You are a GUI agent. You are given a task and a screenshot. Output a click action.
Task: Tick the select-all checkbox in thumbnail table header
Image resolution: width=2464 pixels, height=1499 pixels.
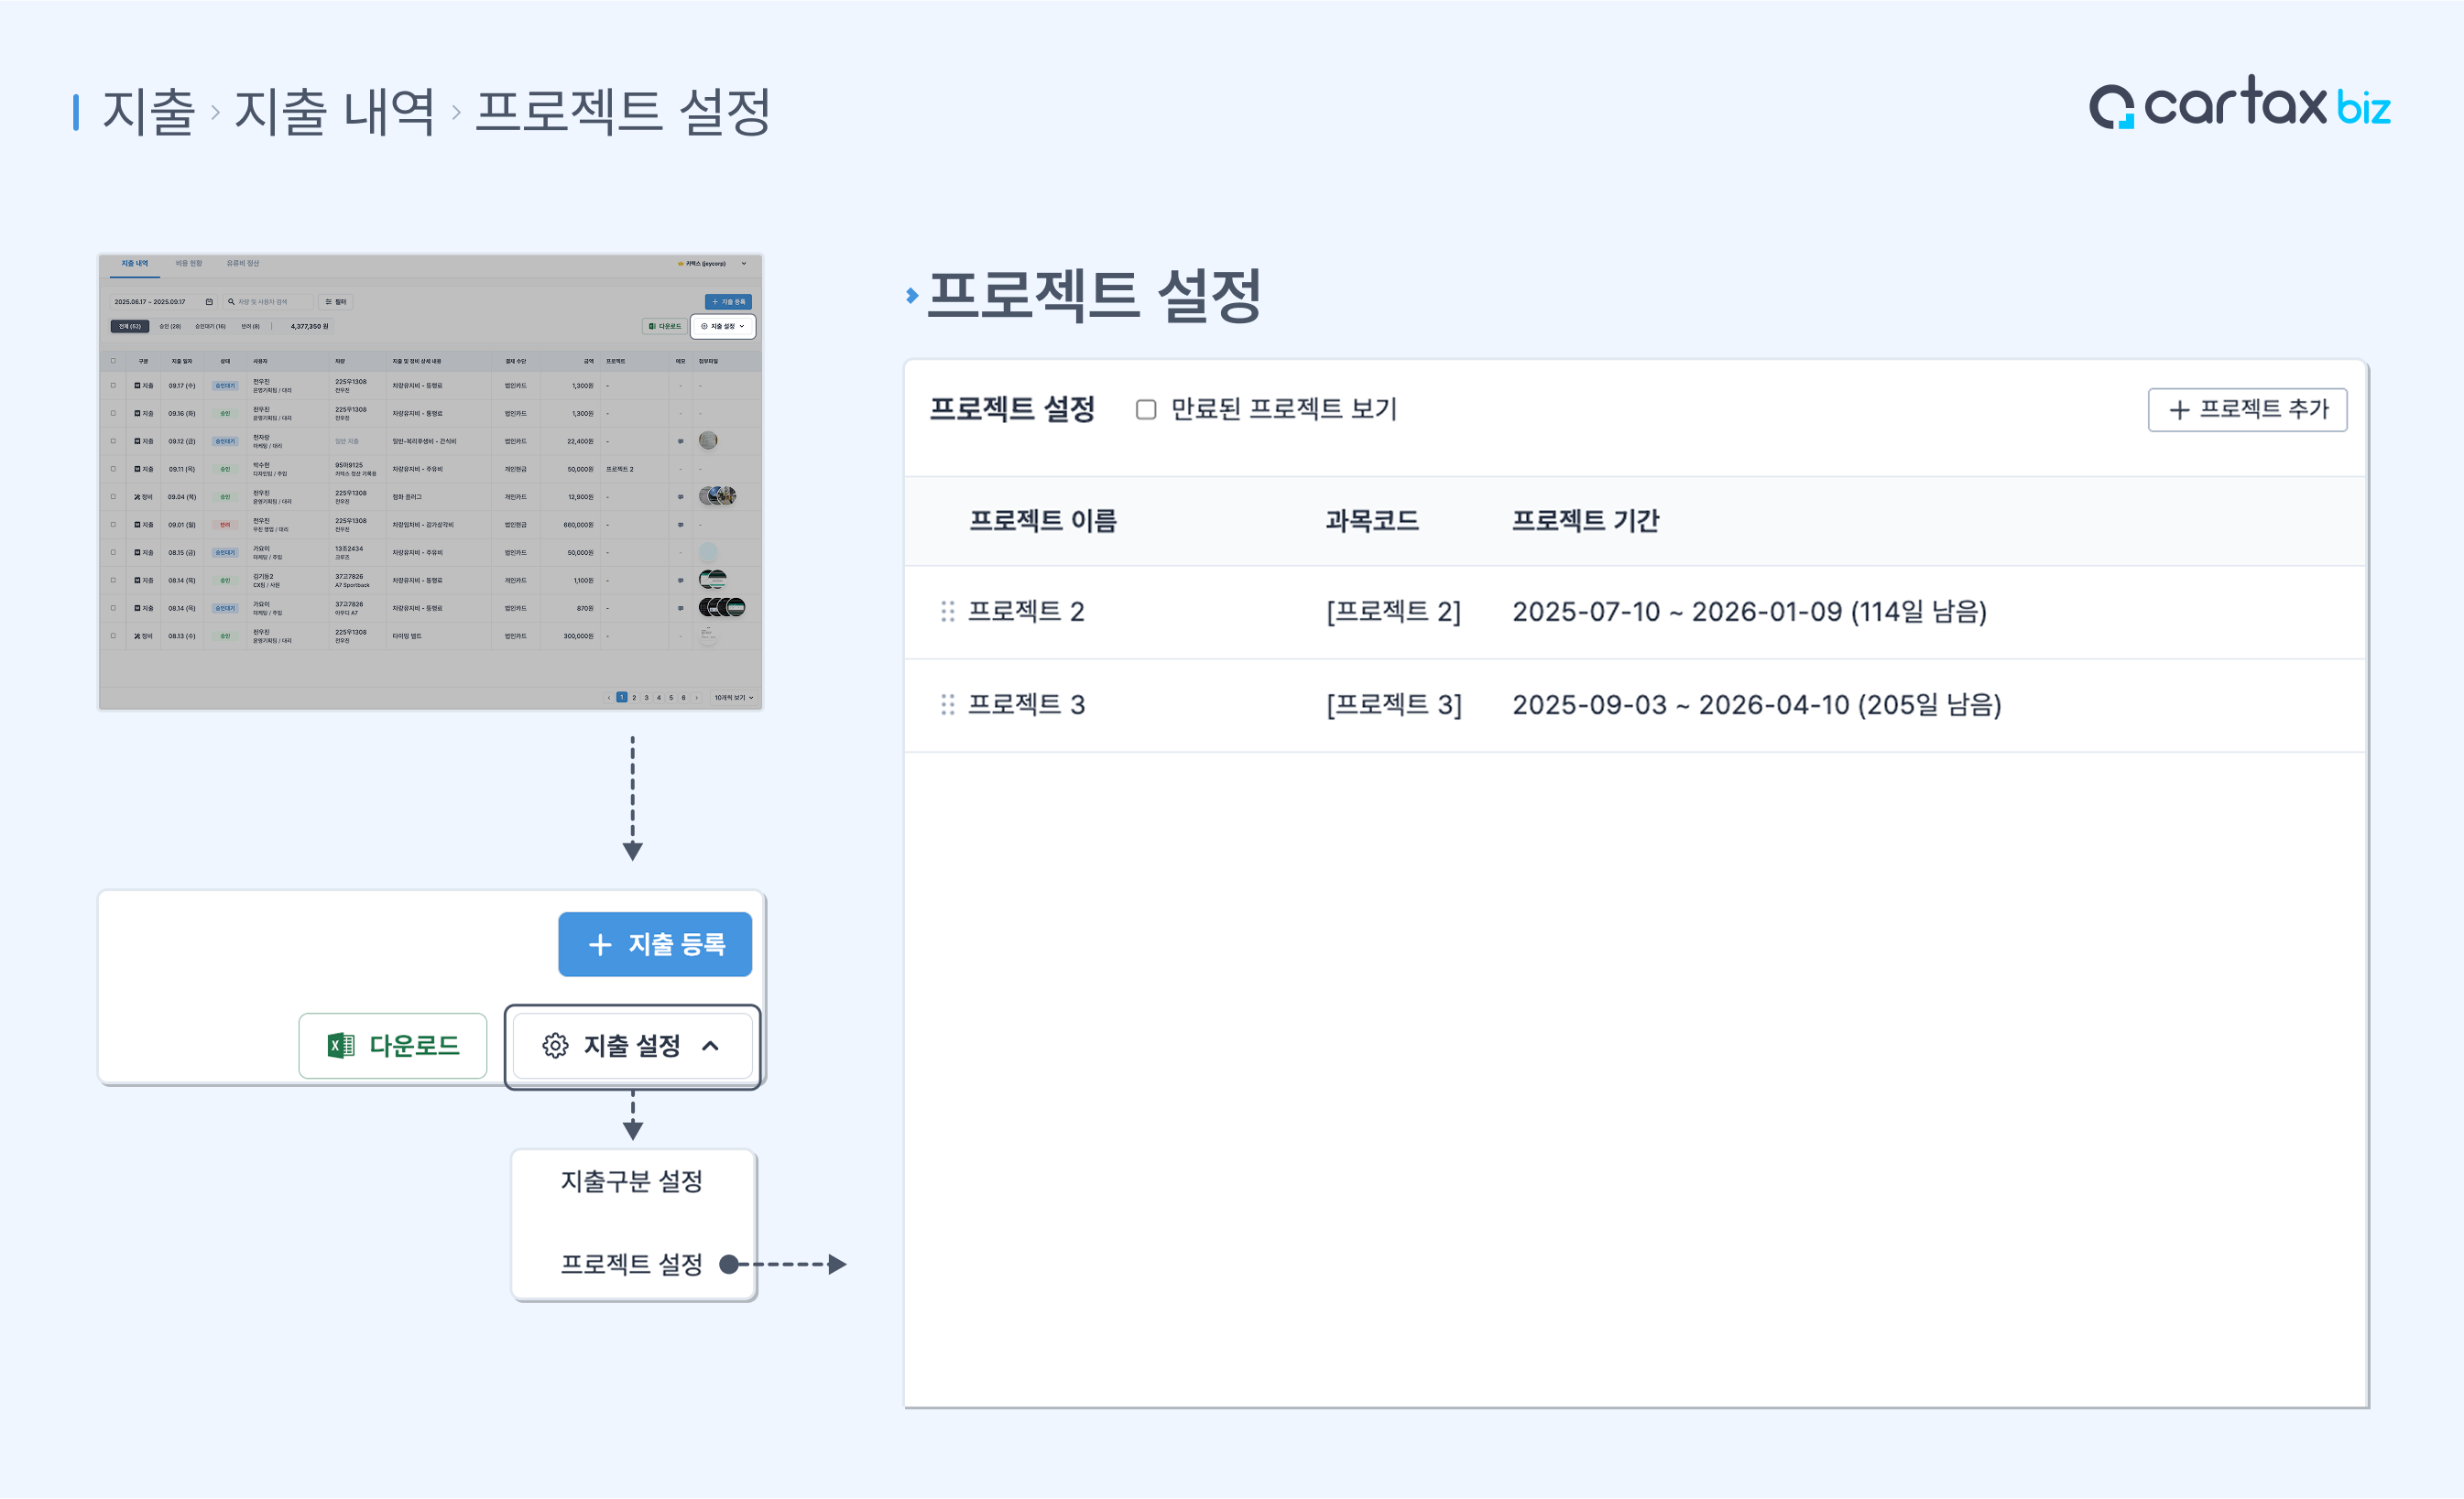click(113, 361)
